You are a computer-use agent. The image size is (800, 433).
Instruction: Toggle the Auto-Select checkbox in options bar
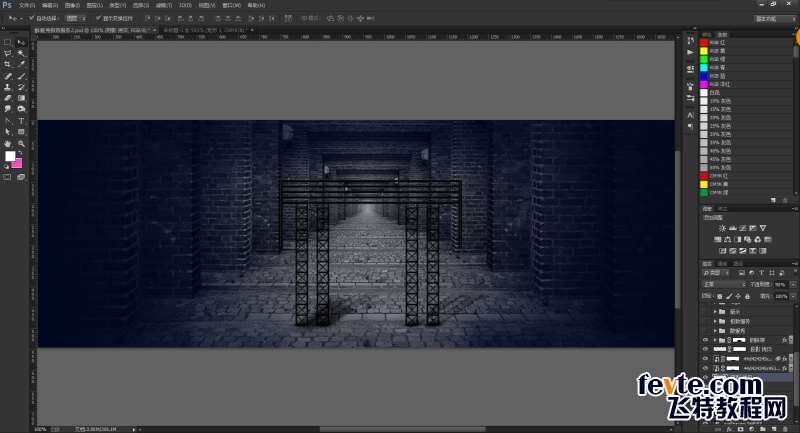click(31, 18)
